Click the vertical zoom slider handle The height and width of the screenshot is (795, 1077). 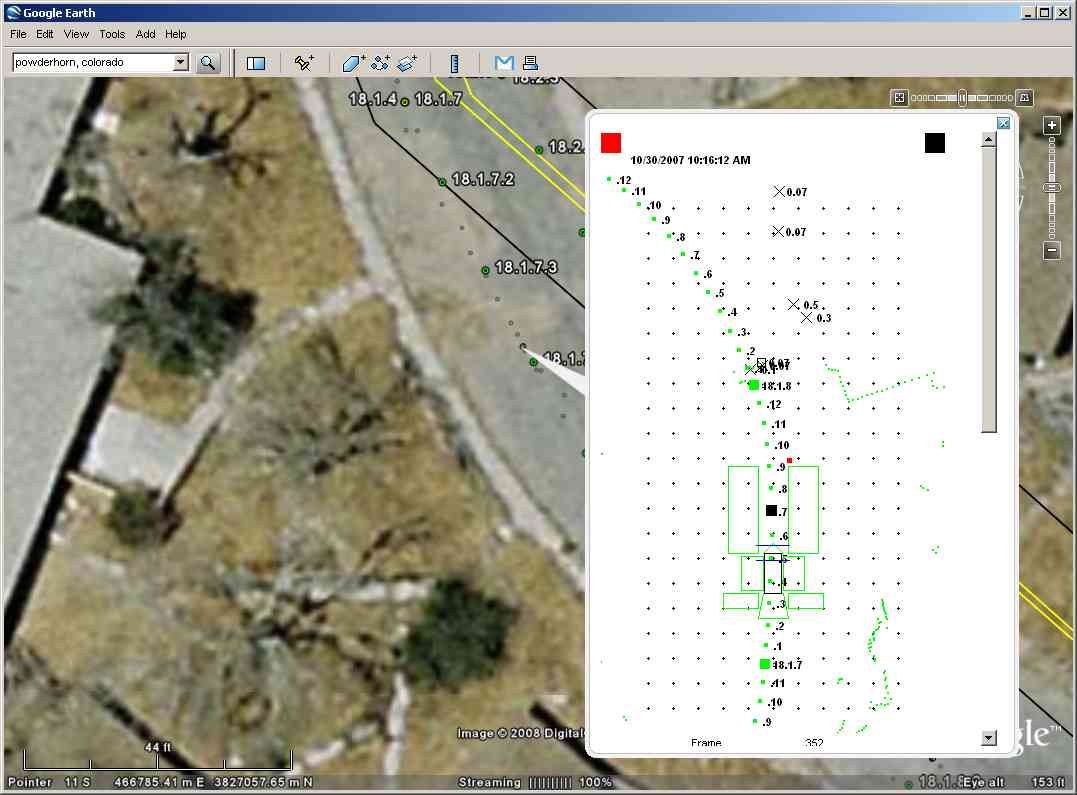click(x=1051, y=188)
